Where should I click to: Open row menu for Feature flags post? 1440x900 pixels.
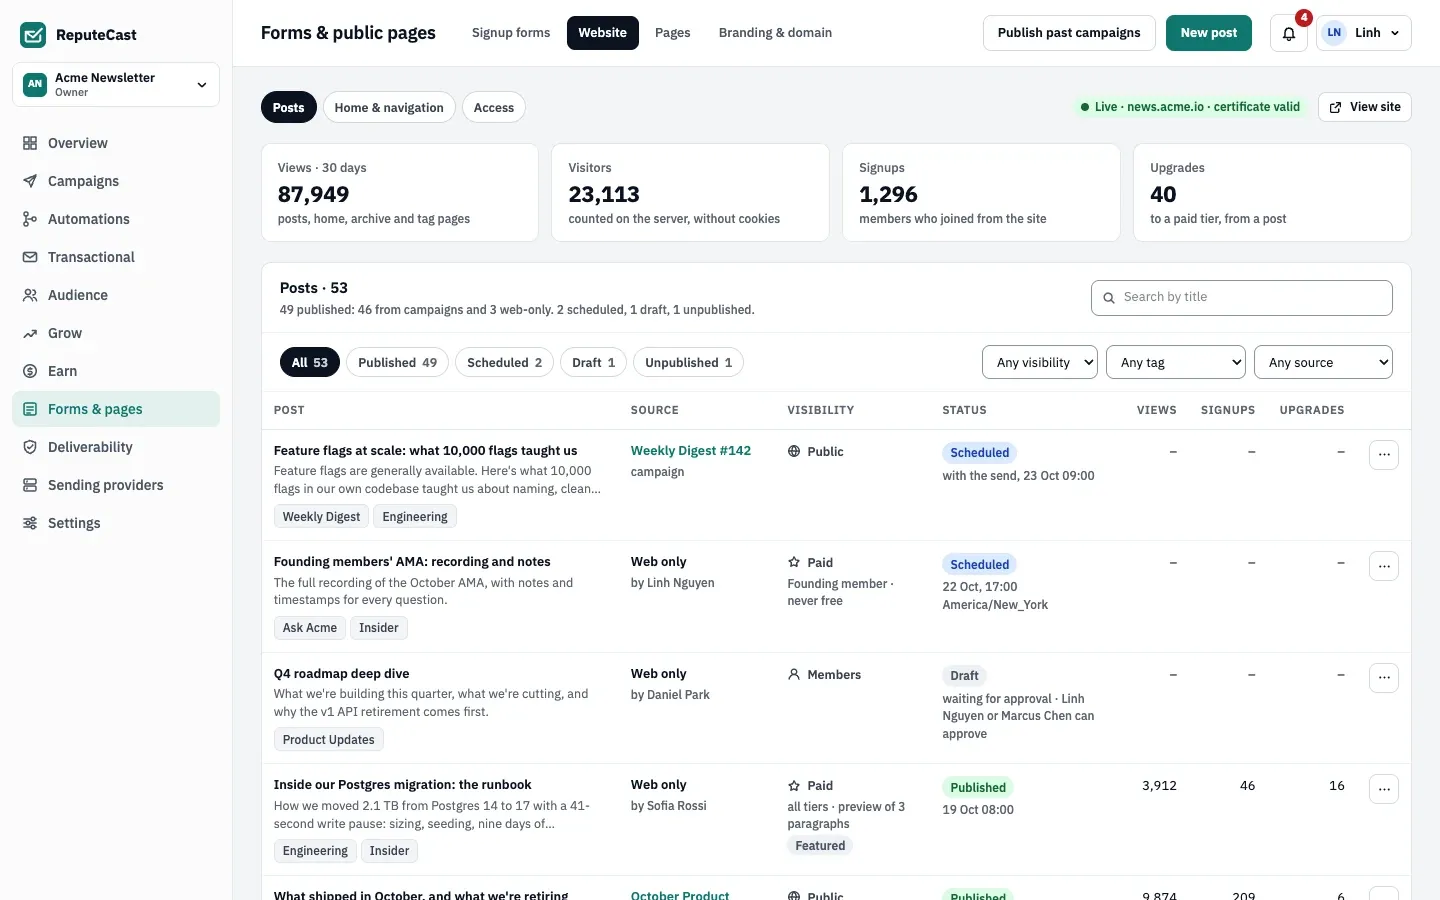[1384, 455]
